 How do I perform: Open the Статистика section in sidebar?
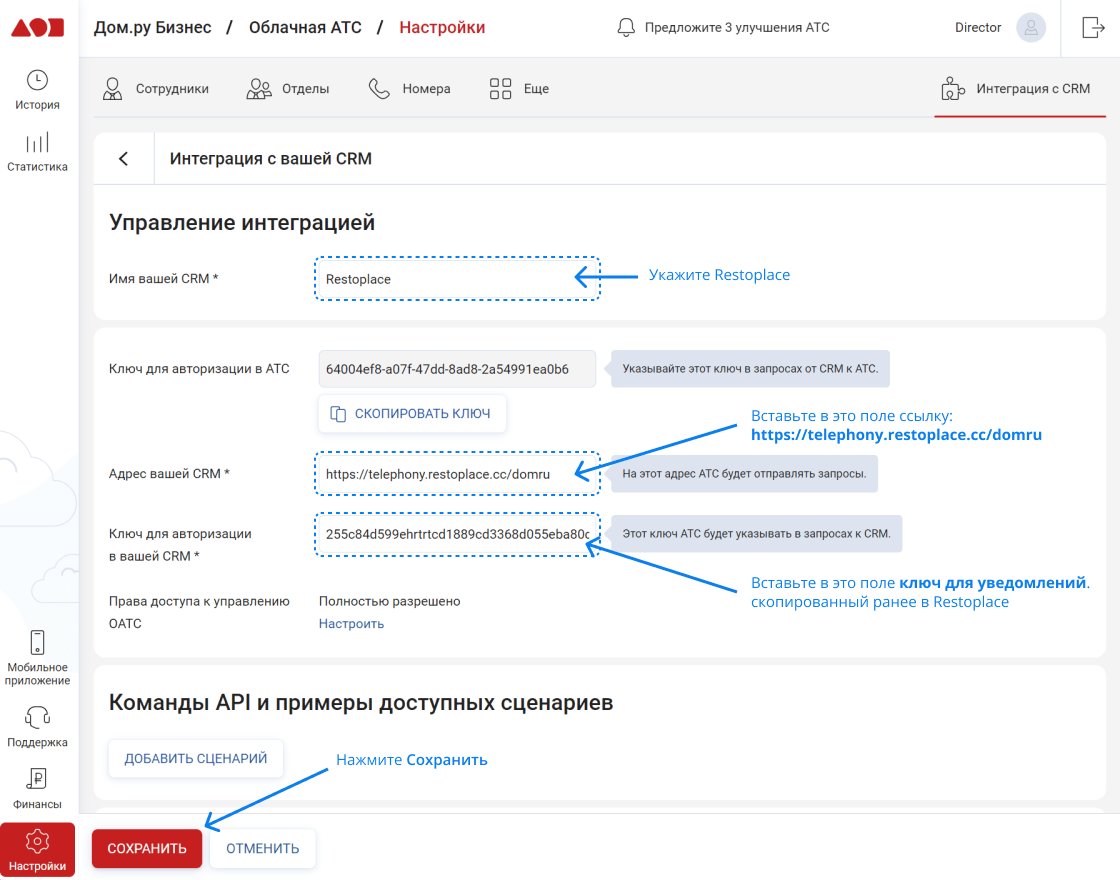tap(37, 152)
